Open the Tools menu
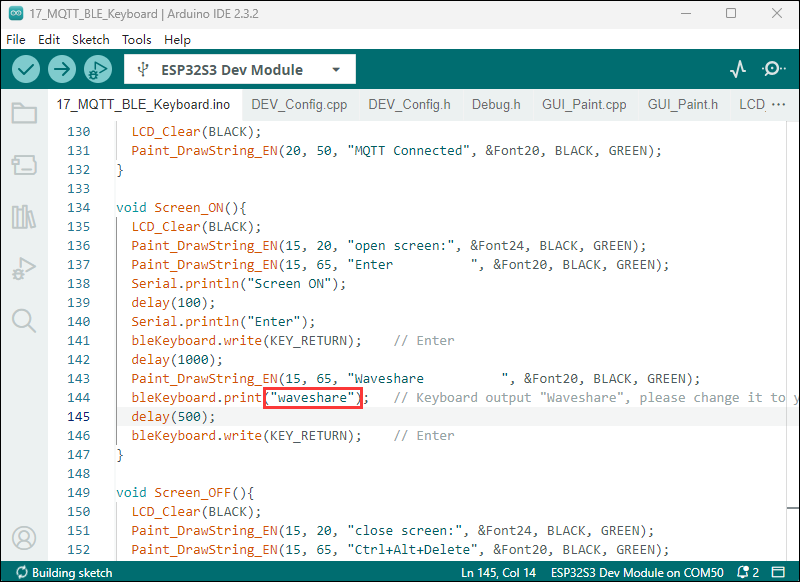This screenshot has width=800, height=582. (x=137, y=40)
